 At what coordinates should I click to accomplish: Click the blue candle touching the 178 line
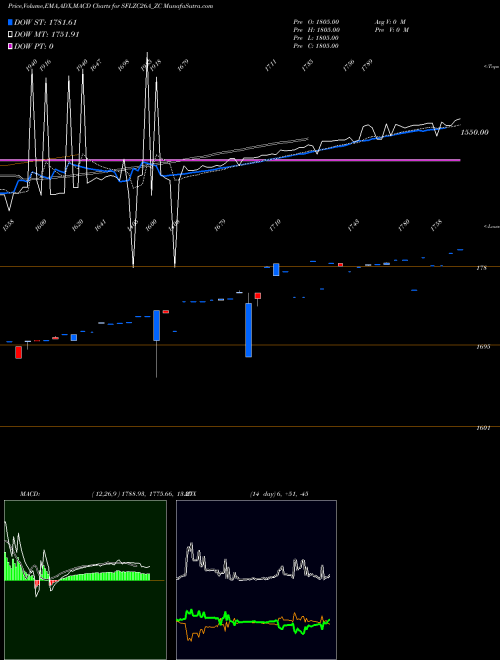276,269
